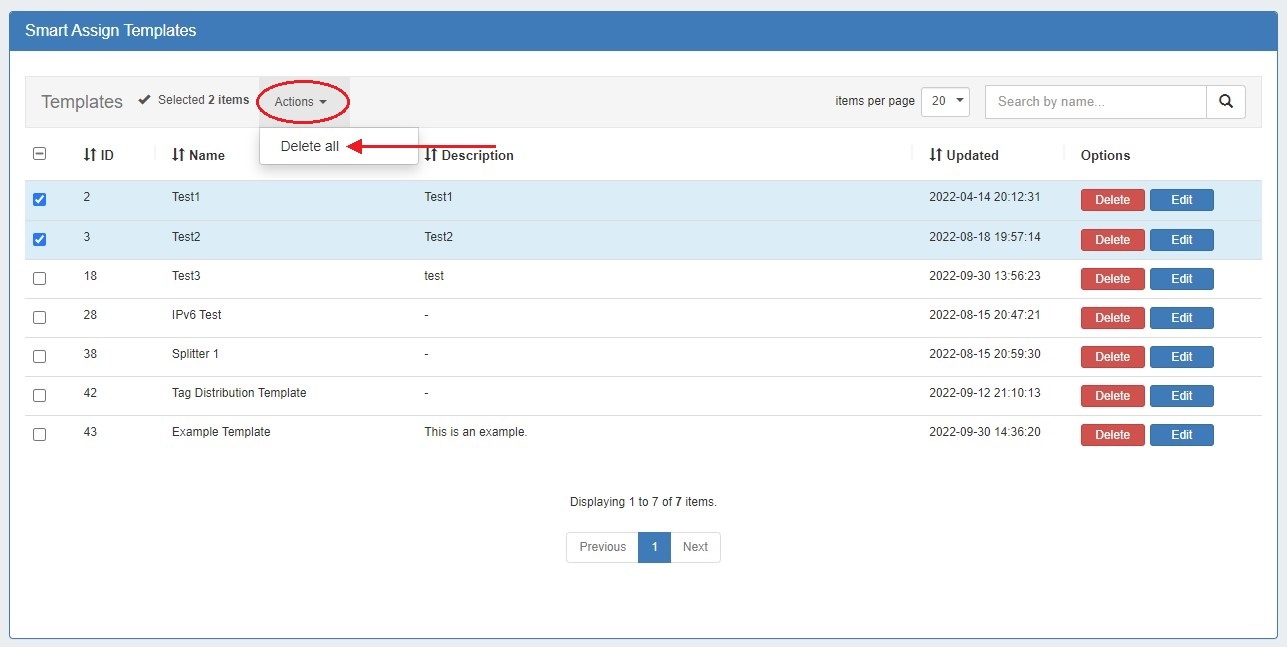The image size is (1287, 647).
Task: Go to page 1 in pagination
Action: point(654,547)
